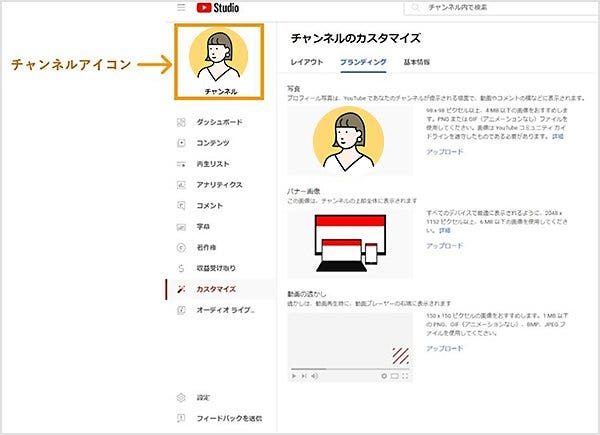Click アップロード for the video watermark
The height and width of the screenshot is (435, 600).
(x=445, y=349)
